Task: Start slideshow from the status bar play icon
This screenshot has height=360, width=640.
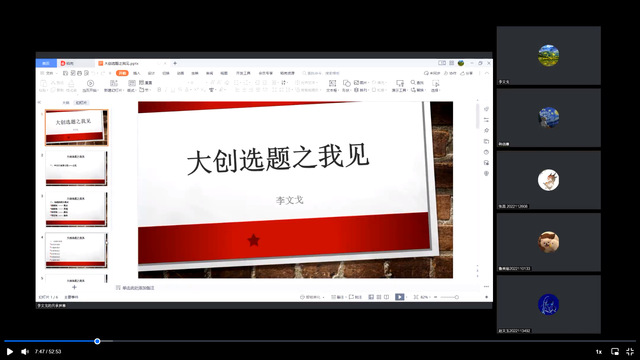Action: click(x=400, y=297)
